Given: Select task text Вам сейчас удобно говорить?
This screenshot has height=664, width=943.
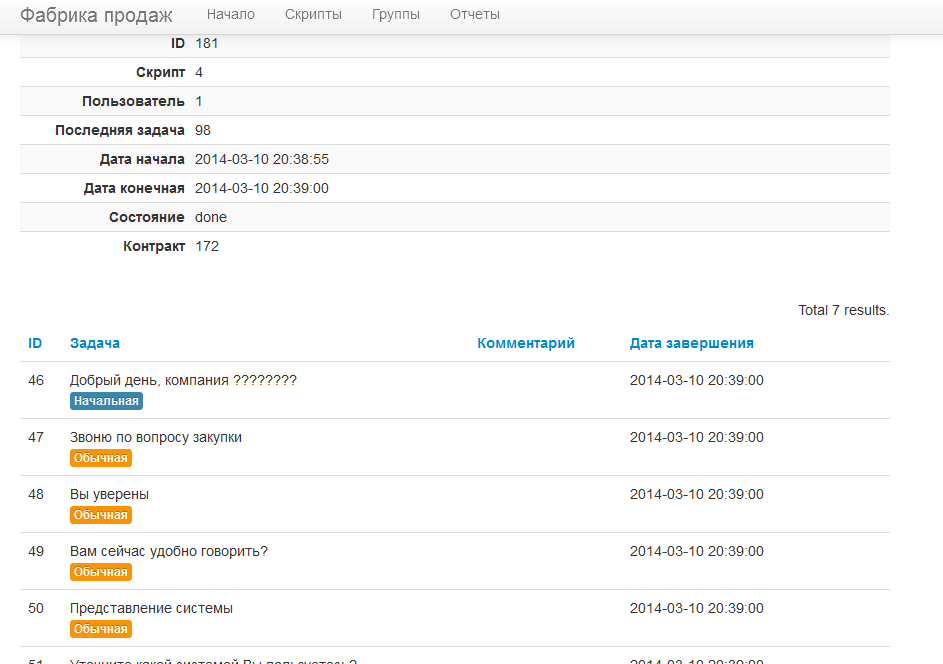Looking at the screenshot, I should coord(169,552).
